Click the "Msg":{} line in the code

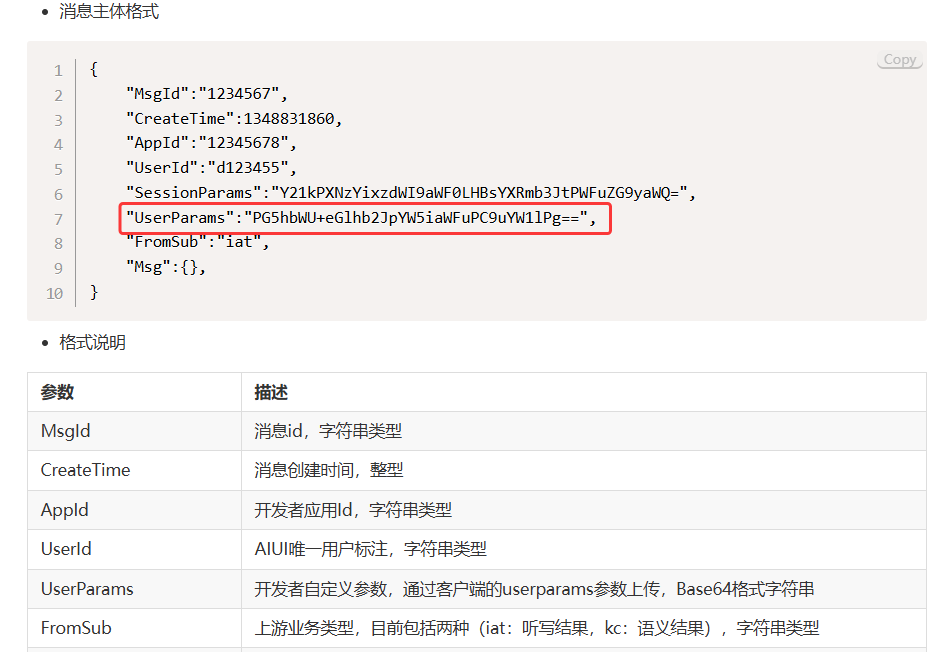(x=169, y=267)
